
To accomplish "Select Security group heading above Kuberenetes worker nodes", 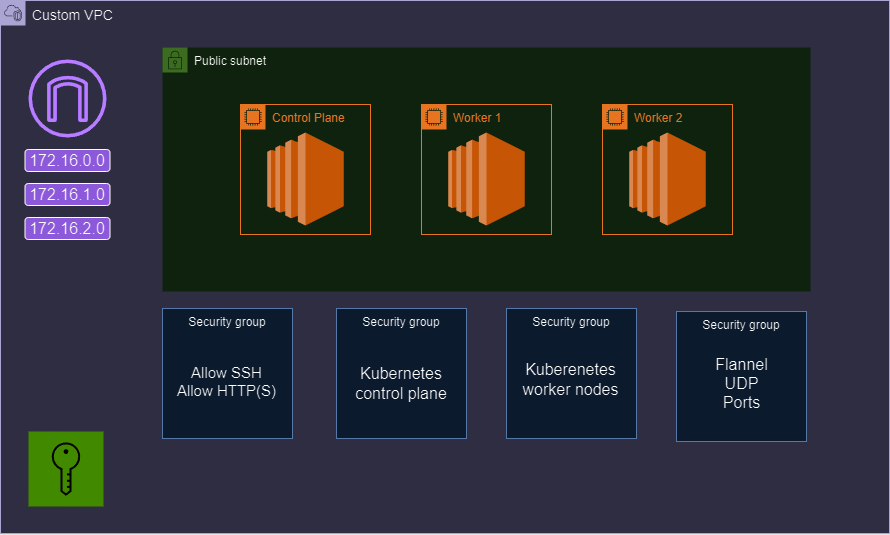I will 571,322.
